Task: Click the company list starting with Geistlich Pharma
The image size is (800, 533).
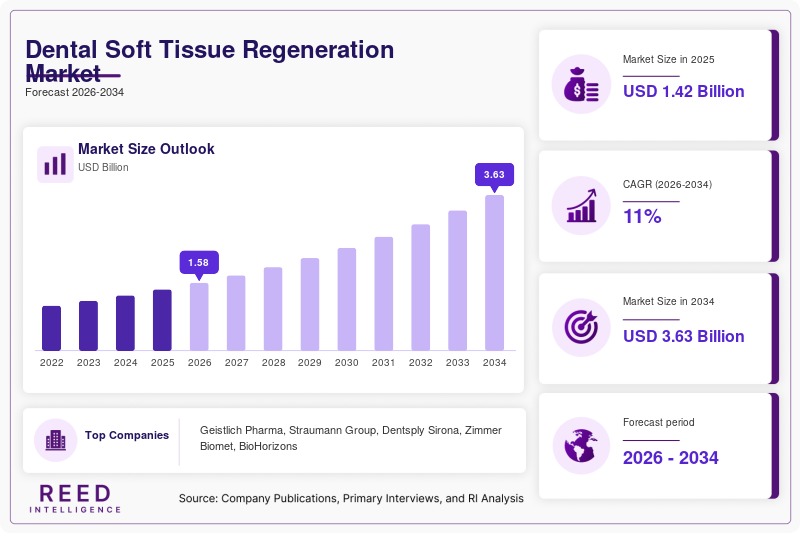Action: [x=351, y=438]
